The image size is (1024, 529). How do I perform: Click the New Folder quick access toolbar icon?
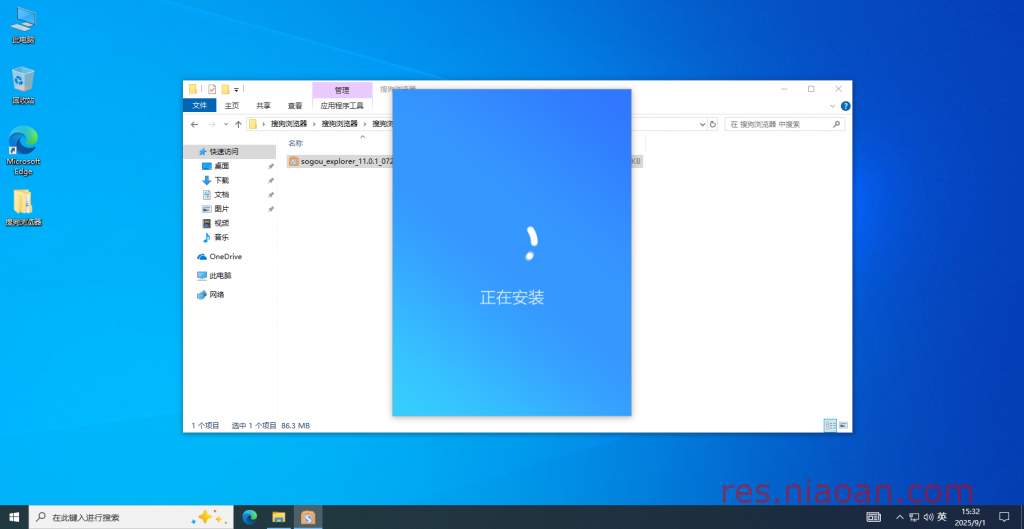225,89
